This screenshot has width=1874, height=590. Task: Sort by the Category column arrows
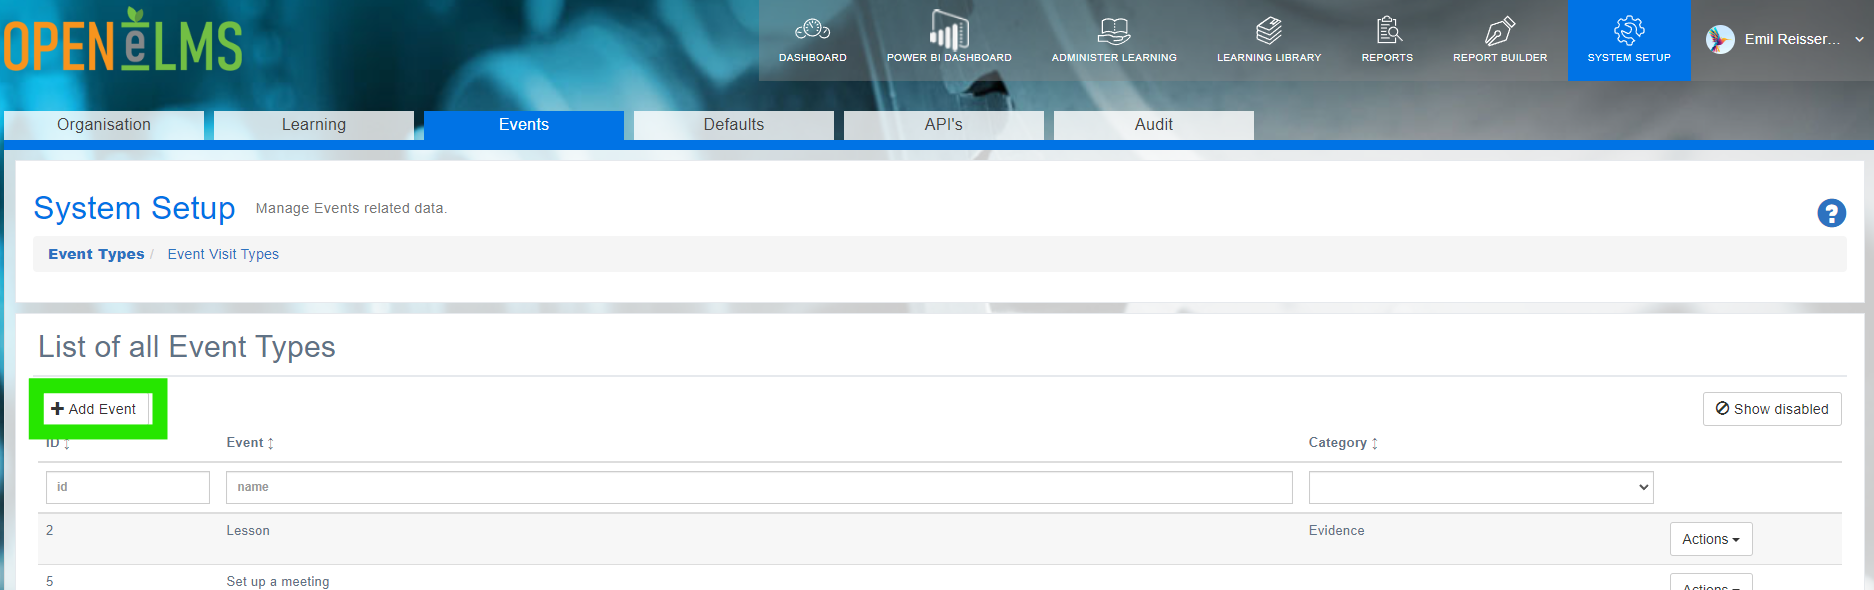click(1375, 443)
